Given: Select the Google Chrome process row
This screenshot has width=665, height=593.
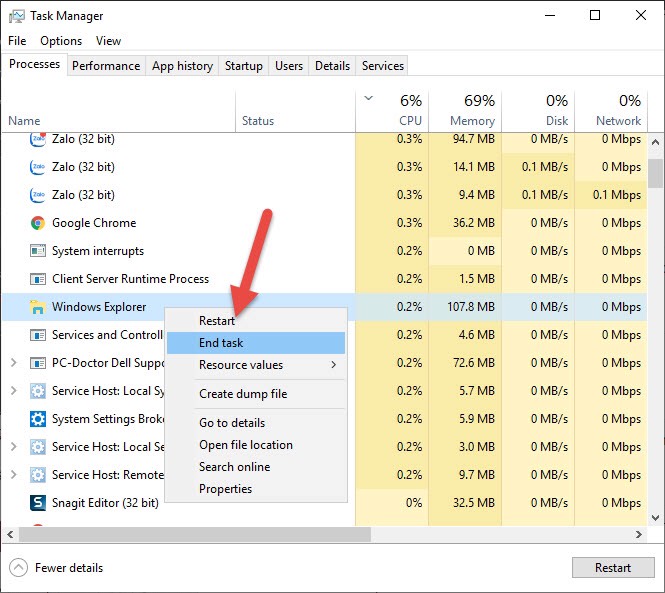Looking at the screenshot, I should pos(324,223).
